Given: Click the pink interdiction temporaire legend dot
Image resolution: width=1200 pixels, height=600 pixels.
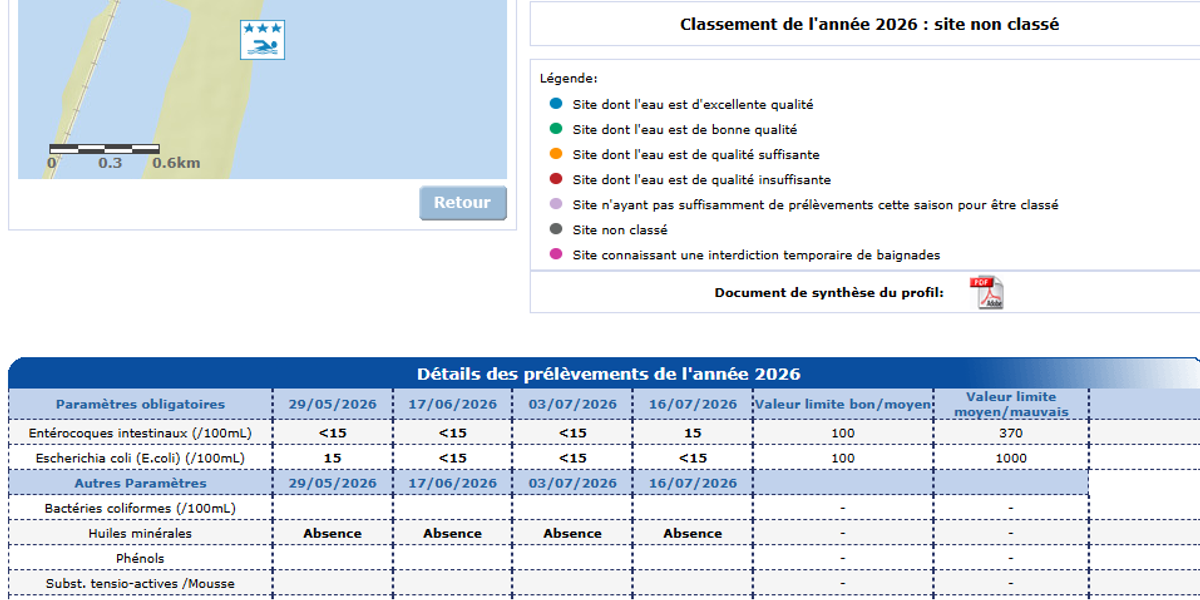Looking at the screenshot, I should click(556, 255).
